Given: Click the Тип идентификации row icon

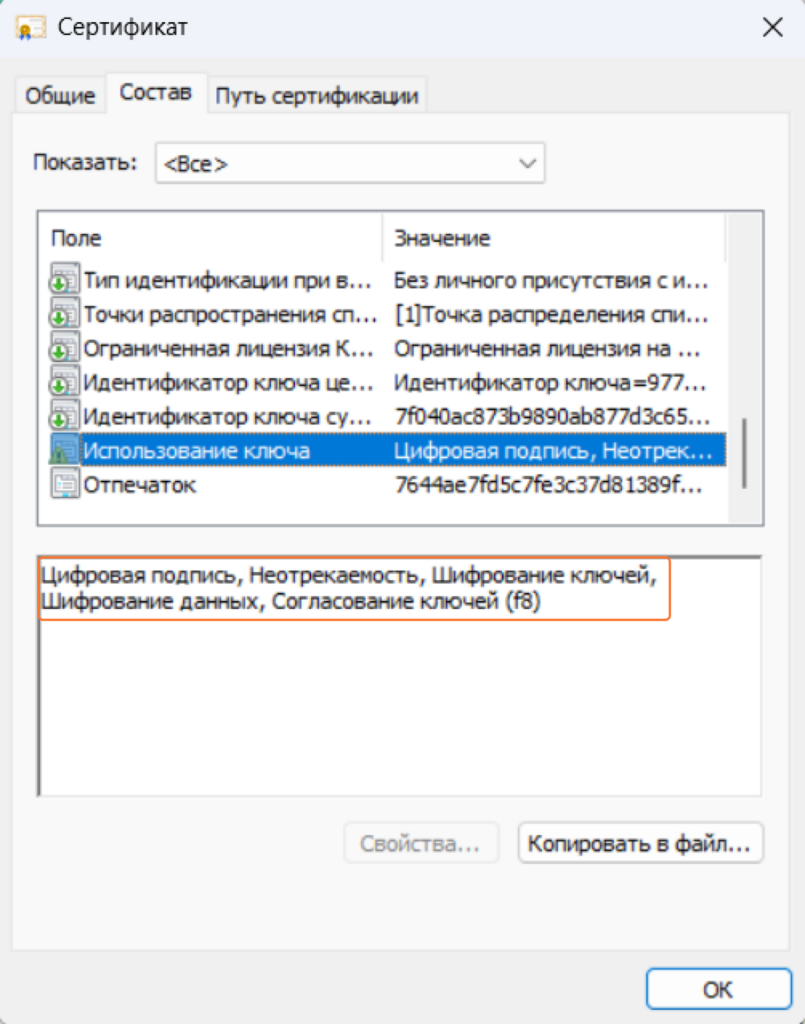Looking at the screenshot, I should tap(65, 280).
